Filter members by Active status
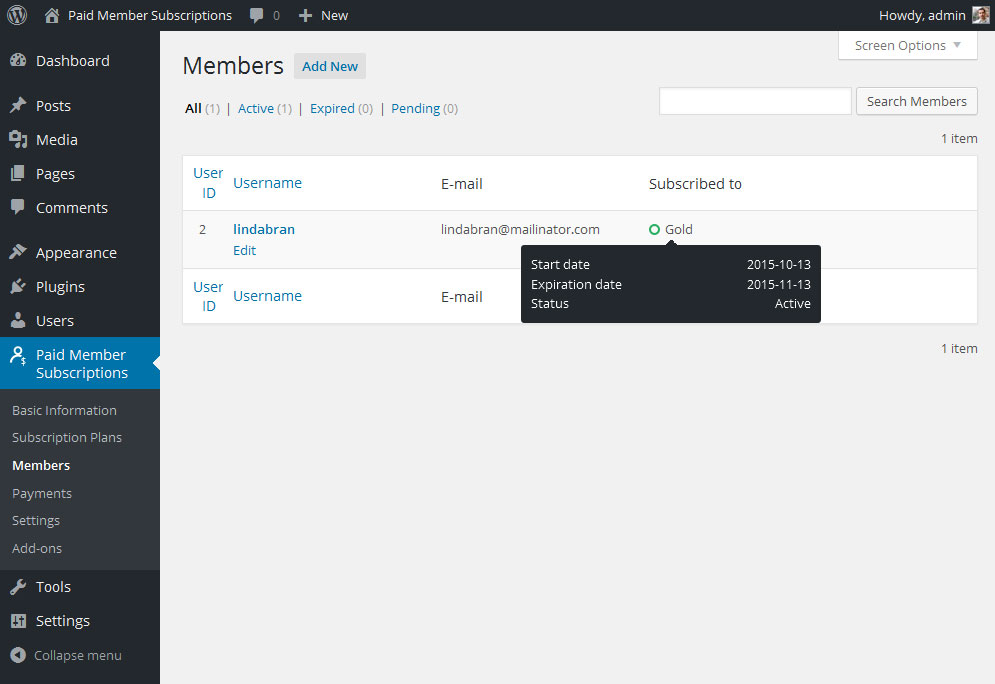The width and height of the screenshot is (995, 684). point(255,109)
